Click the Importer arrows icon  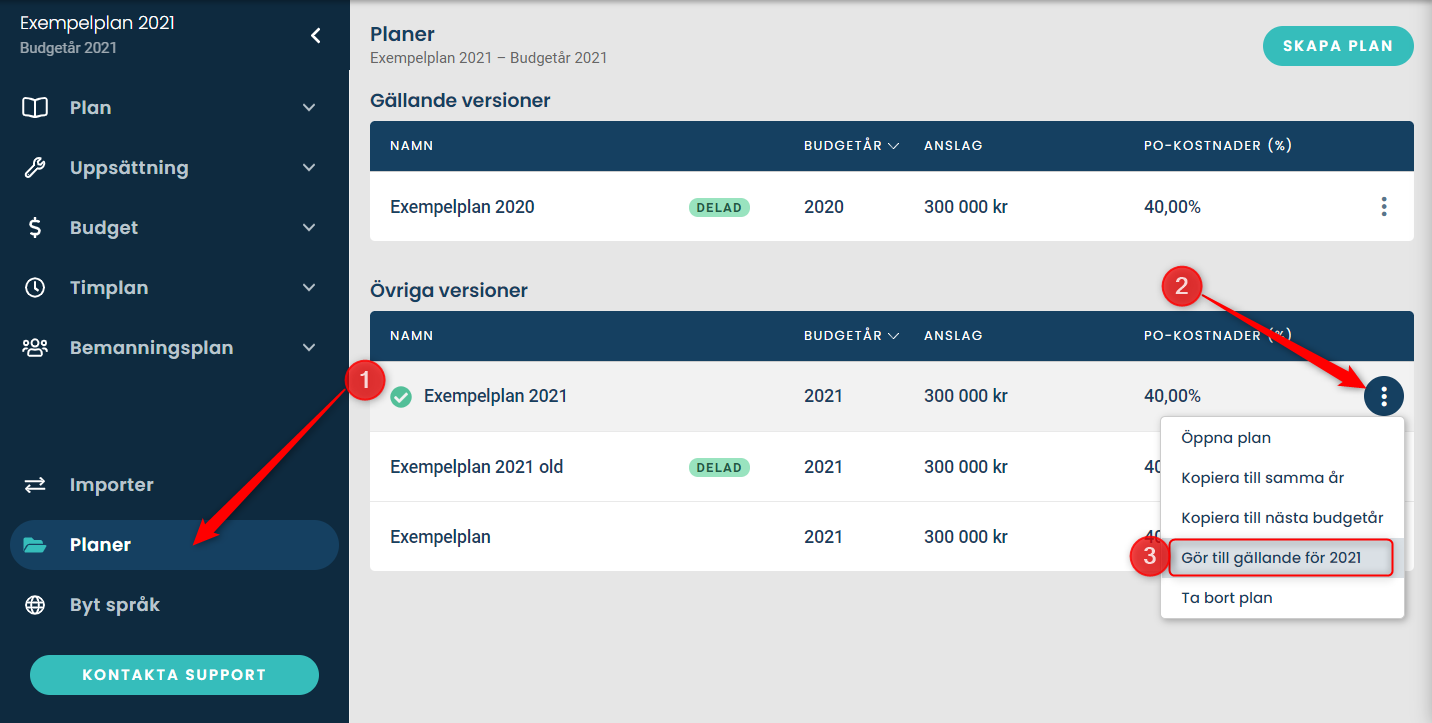(x=35, y=485)
